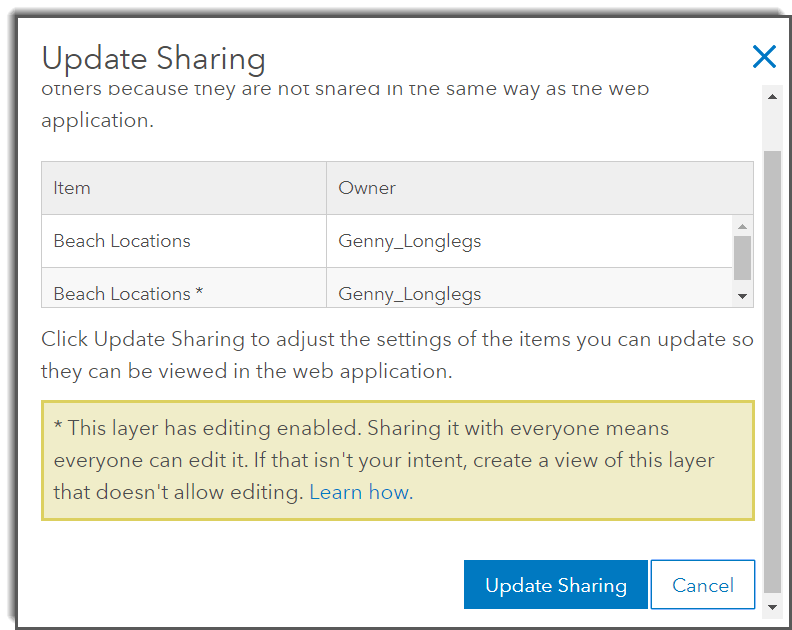Click the items table scroll down arrow
Viewport: 792px width, 630px height.
click(x=742, y=296)
